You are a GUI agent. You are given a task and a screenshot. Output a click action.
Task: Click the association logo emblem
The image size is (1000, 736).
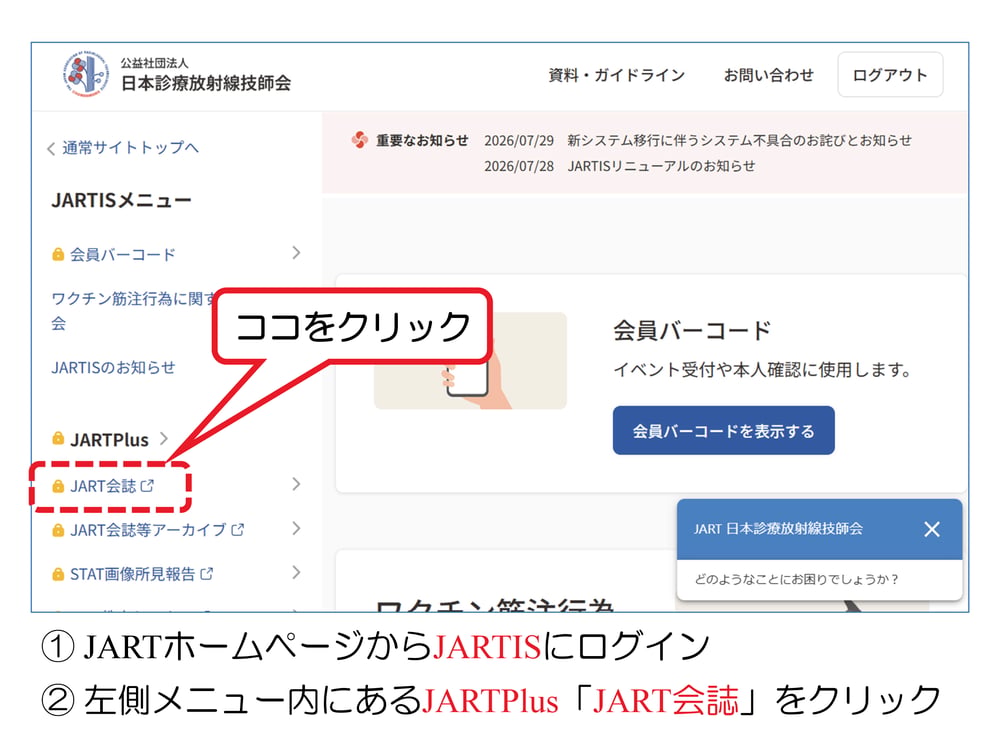click(x=85, y=74)
